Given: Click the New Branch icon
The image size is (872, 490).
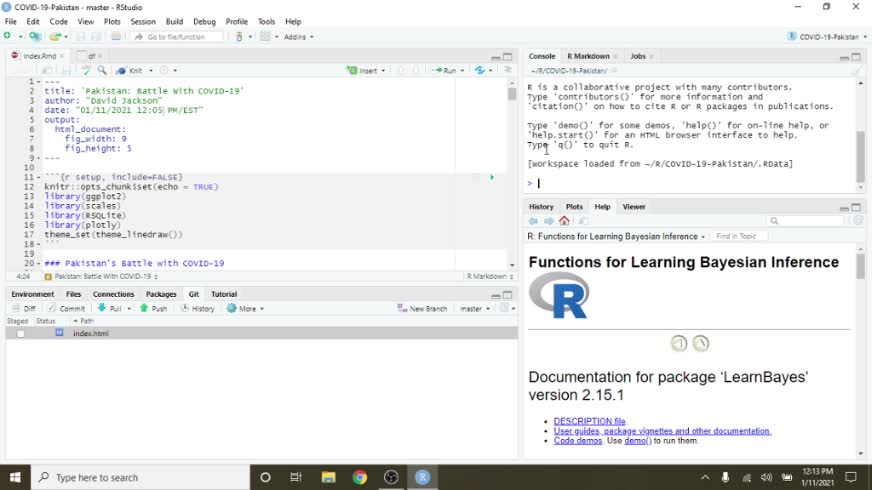Looking at the screenshot, I should pos(402,309).
